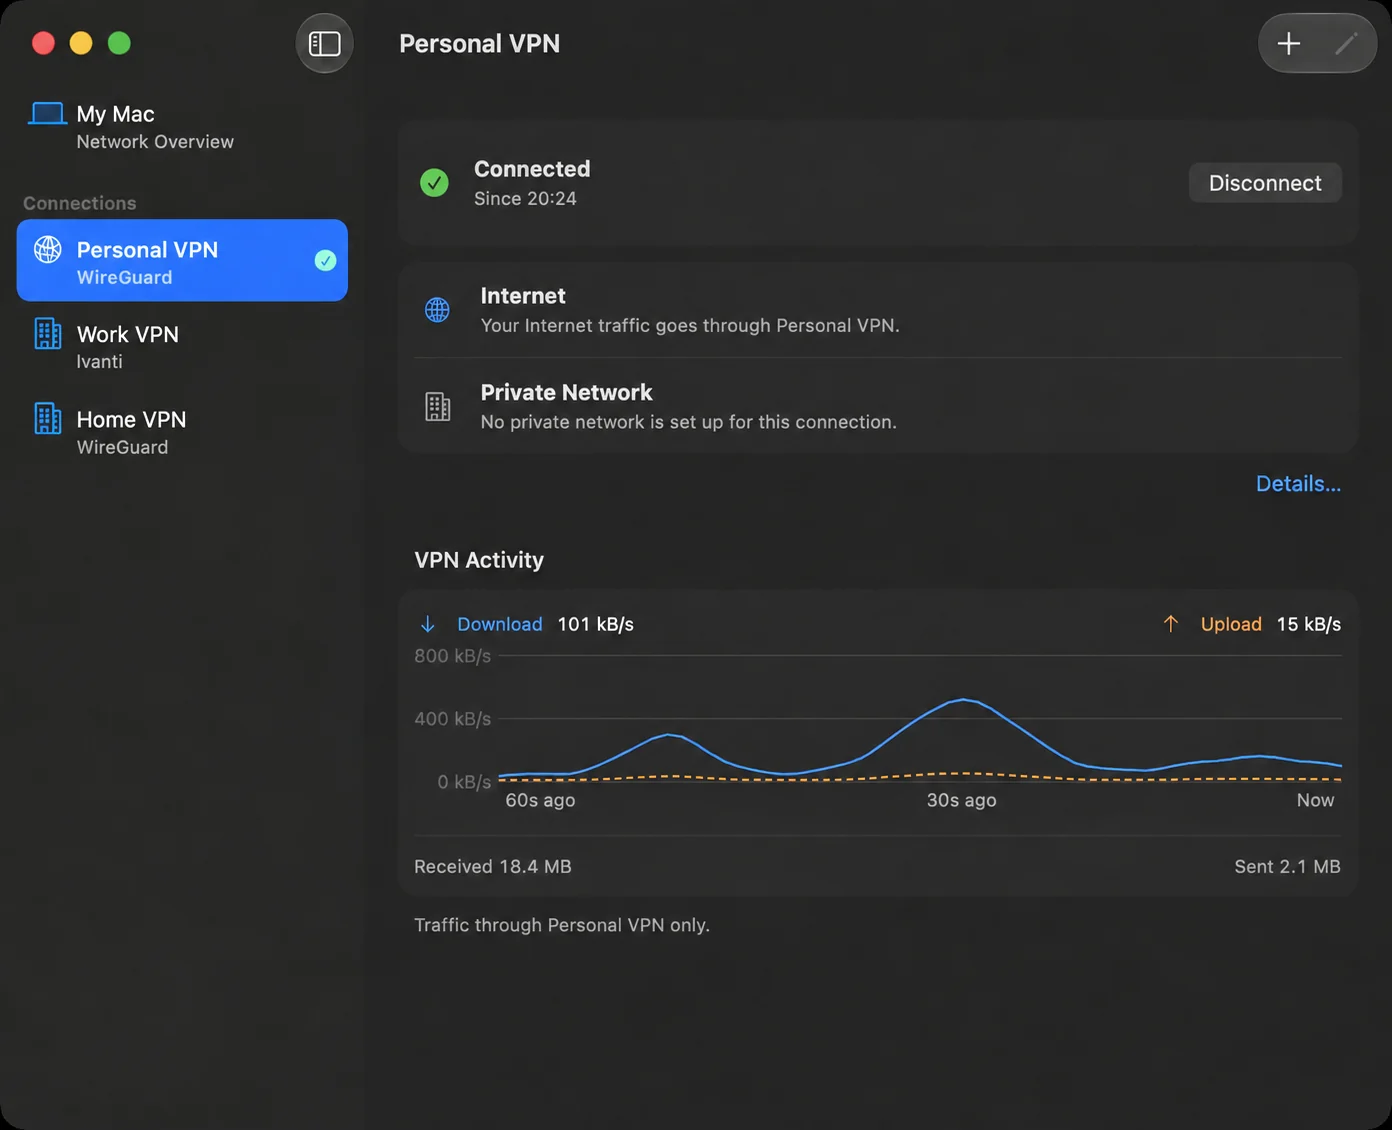The height and width of the screenshot is (1130, 1392).
Task: Click "Traffic through Personal VPN only." text
Action: pyautogui.click(x=562, y=925)
